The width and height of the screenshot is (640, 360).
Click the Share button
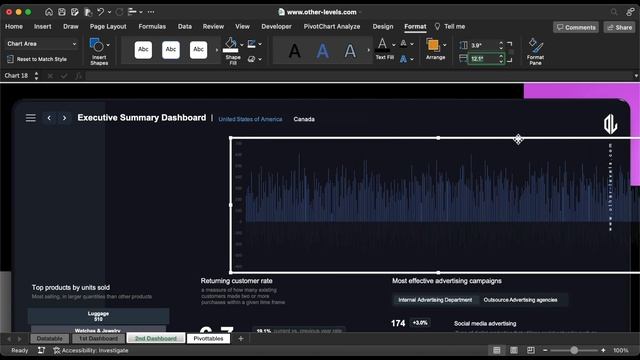click(x=619, y=27)
